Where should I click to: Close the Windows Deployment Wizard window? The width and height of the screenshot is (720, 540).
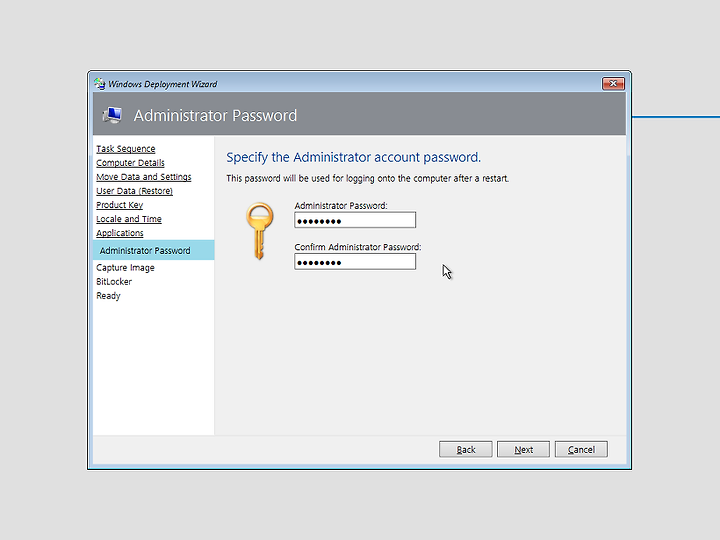tap(613, 84)
